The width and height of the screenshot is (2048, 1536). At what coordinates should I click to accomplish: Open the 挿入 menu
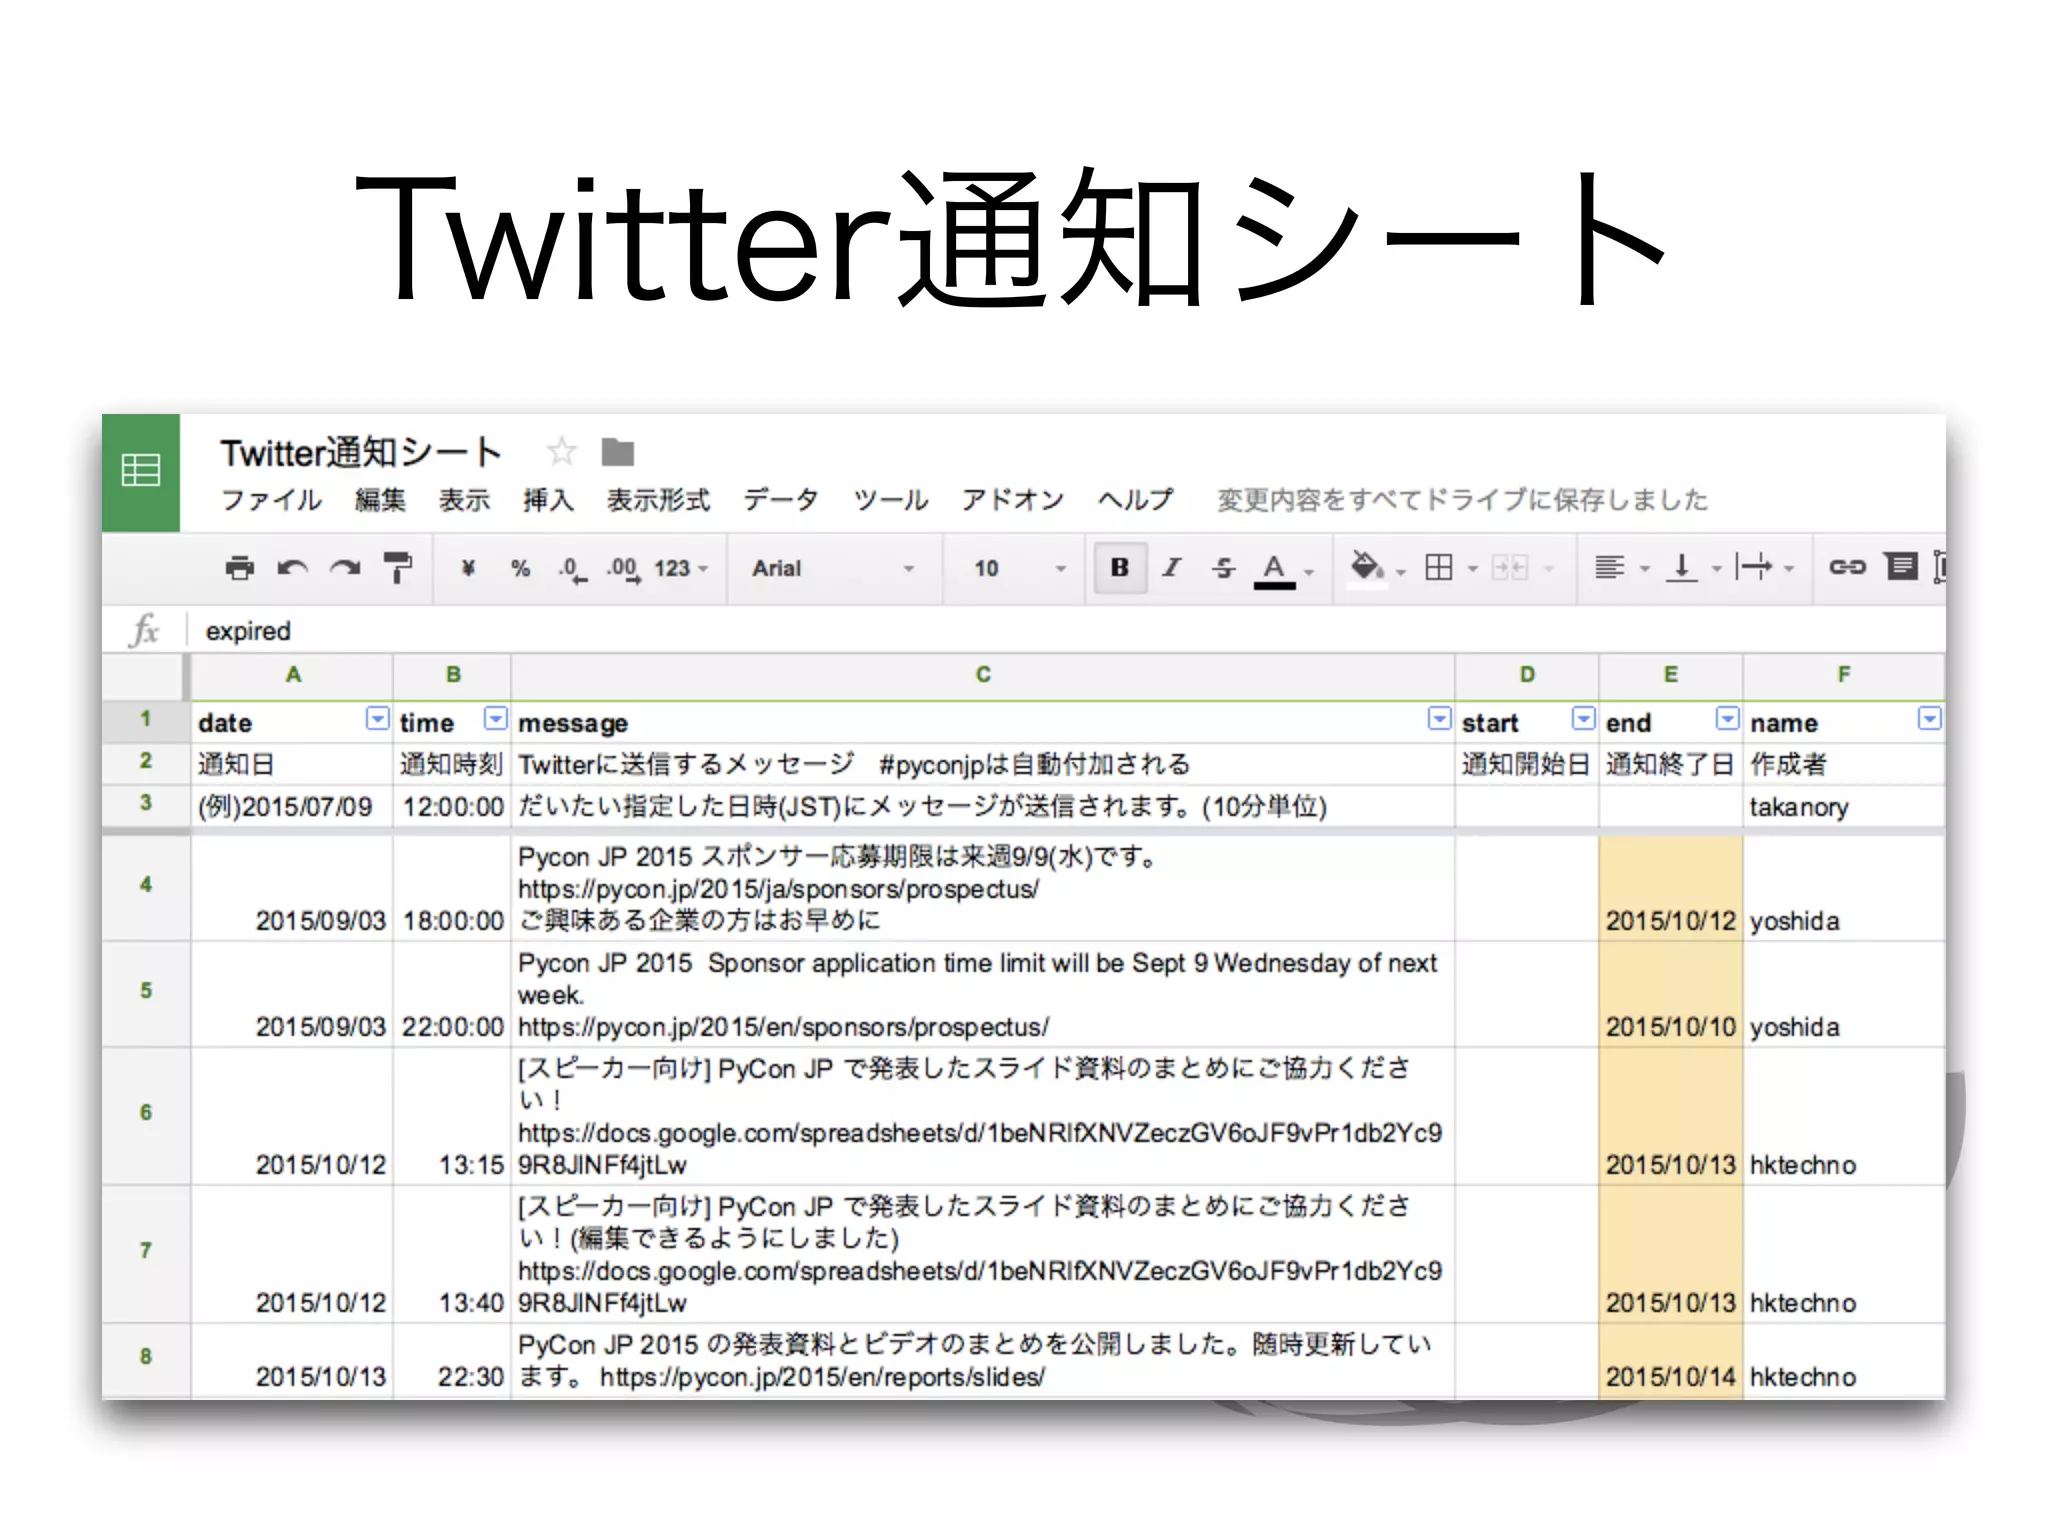tap(548, 500)
